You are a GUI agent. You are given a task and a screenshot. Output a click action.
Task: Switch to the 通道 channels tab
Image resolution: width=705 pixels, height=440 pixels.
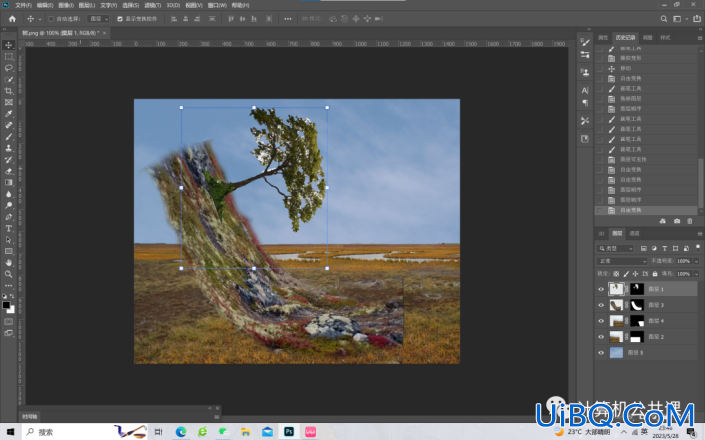[634, 233]
